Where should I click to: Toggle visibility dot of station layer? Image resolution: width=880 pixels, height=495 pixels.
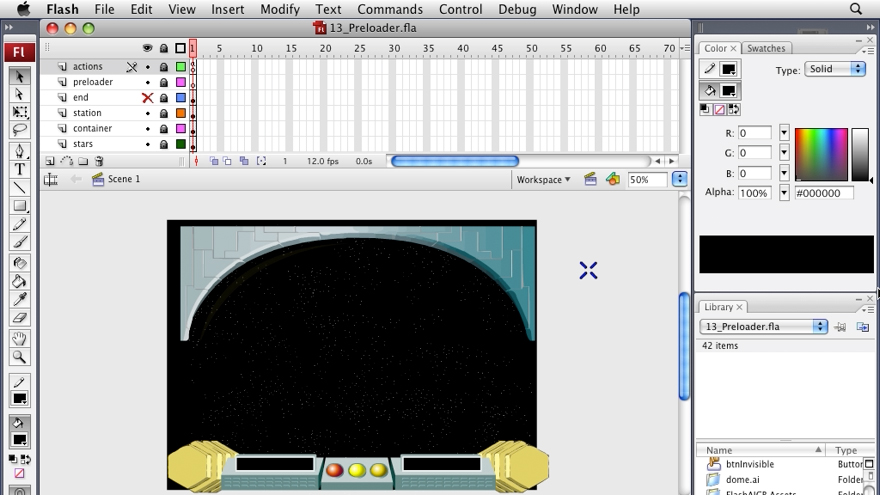(148, 113)
